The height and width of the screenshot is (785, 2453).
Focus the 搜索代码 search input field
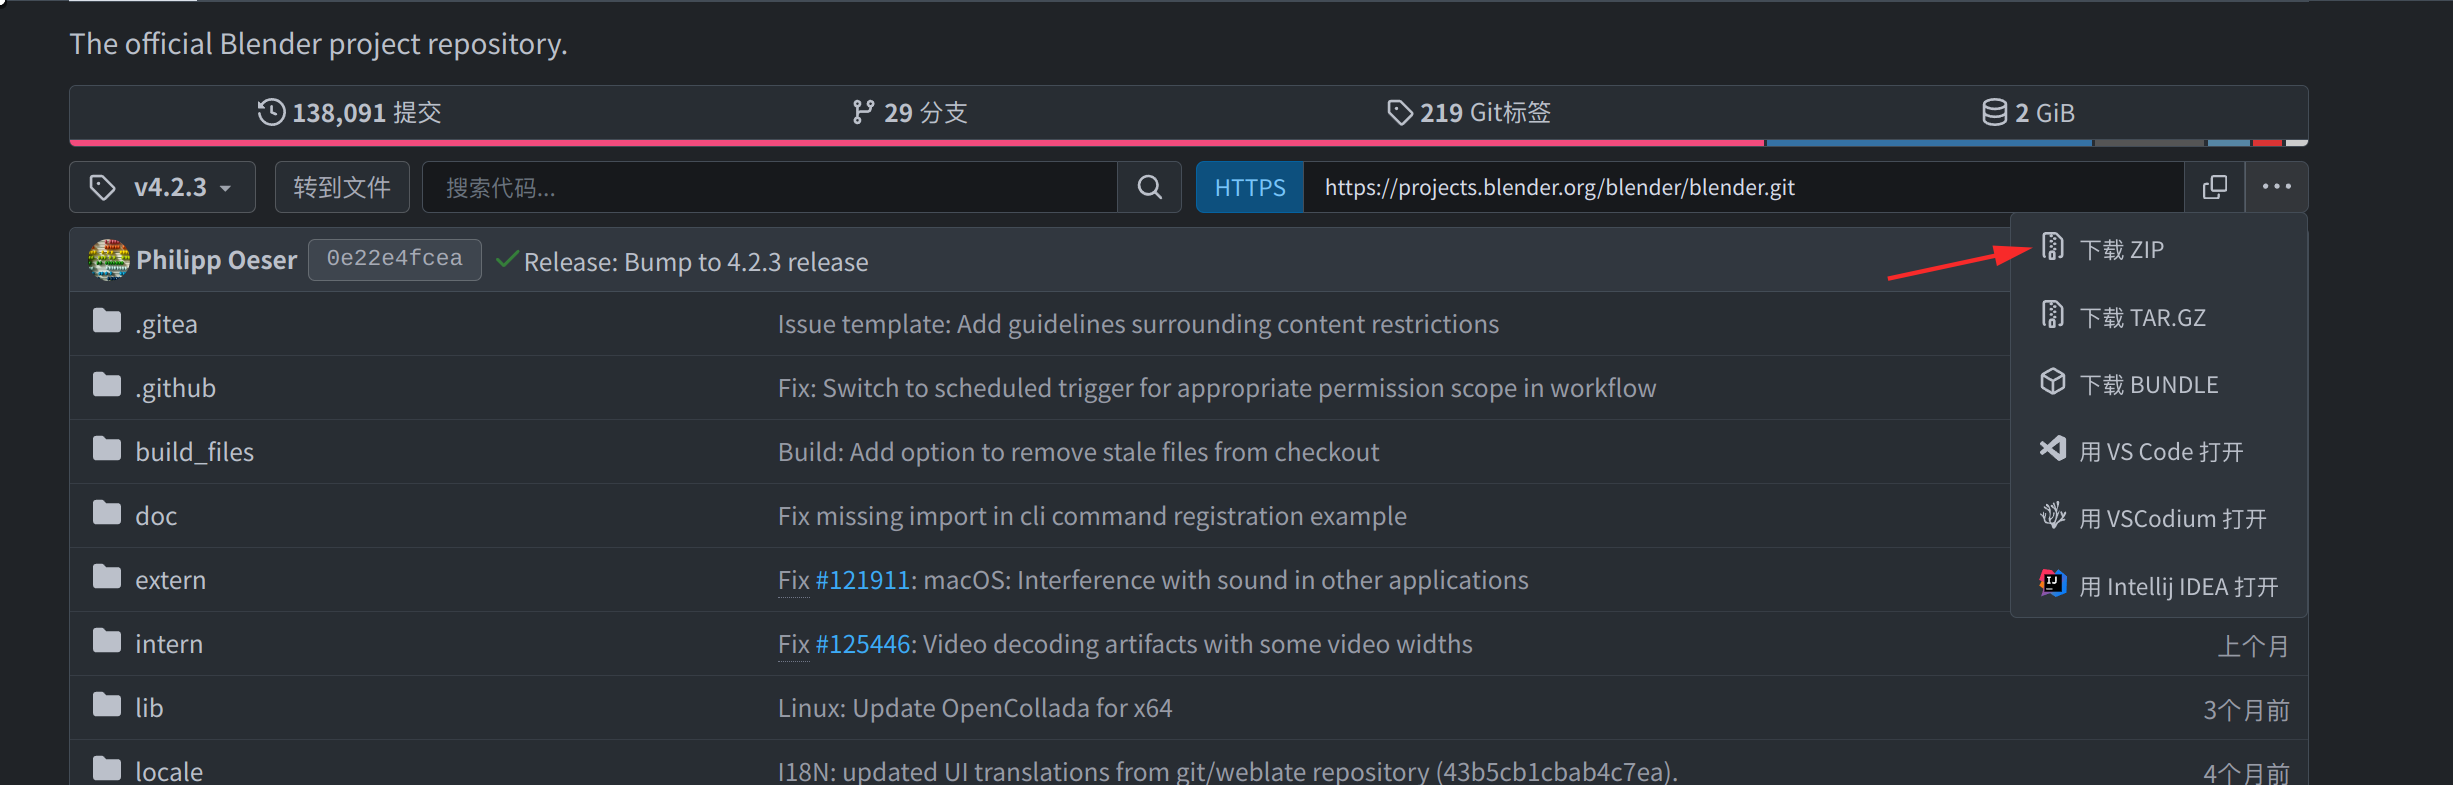click(x=770, y=187)
